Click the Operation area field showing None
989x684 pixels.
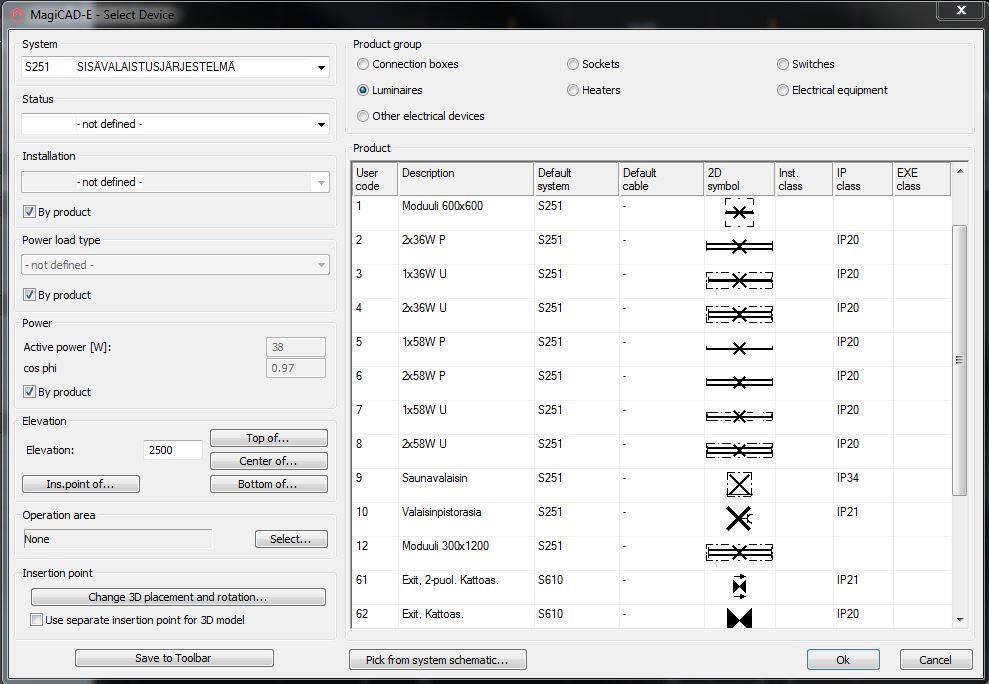tap(117, 540)
